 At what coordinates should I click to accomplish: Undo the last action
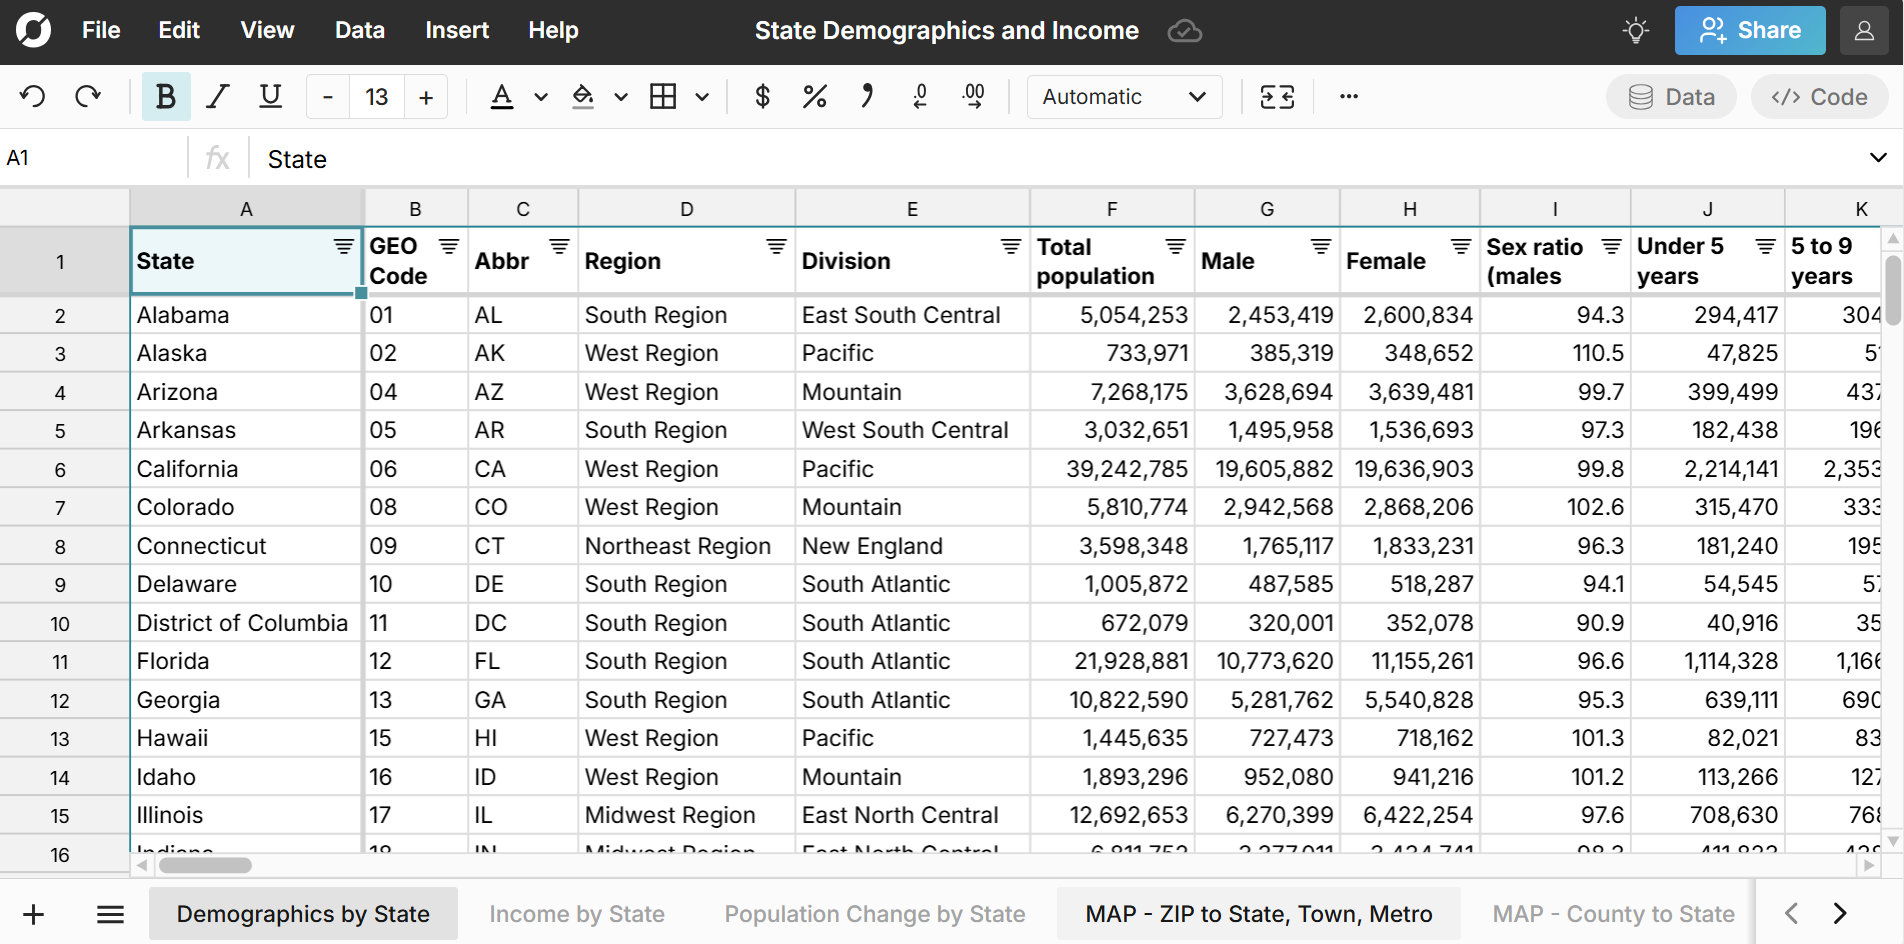(33, 96)
